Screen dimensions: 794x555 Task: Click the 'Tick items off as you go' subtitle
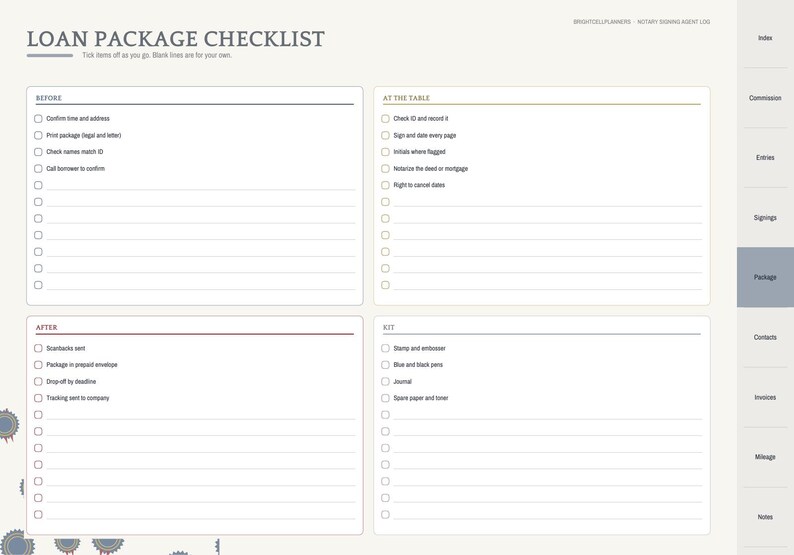tap(157, 55)
